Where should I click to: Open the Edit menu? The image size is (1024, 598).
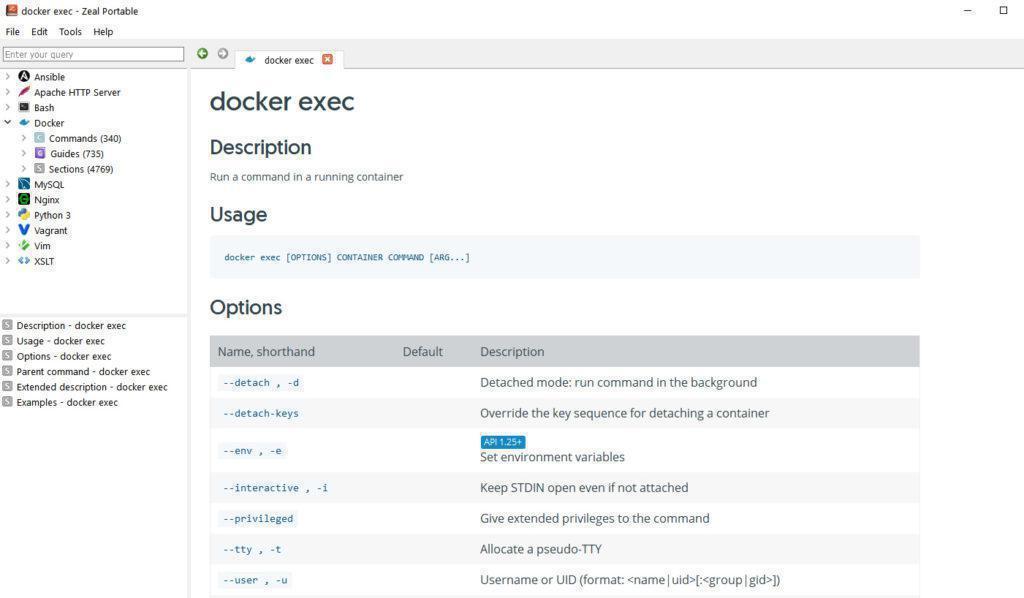[x=39, y=31]
